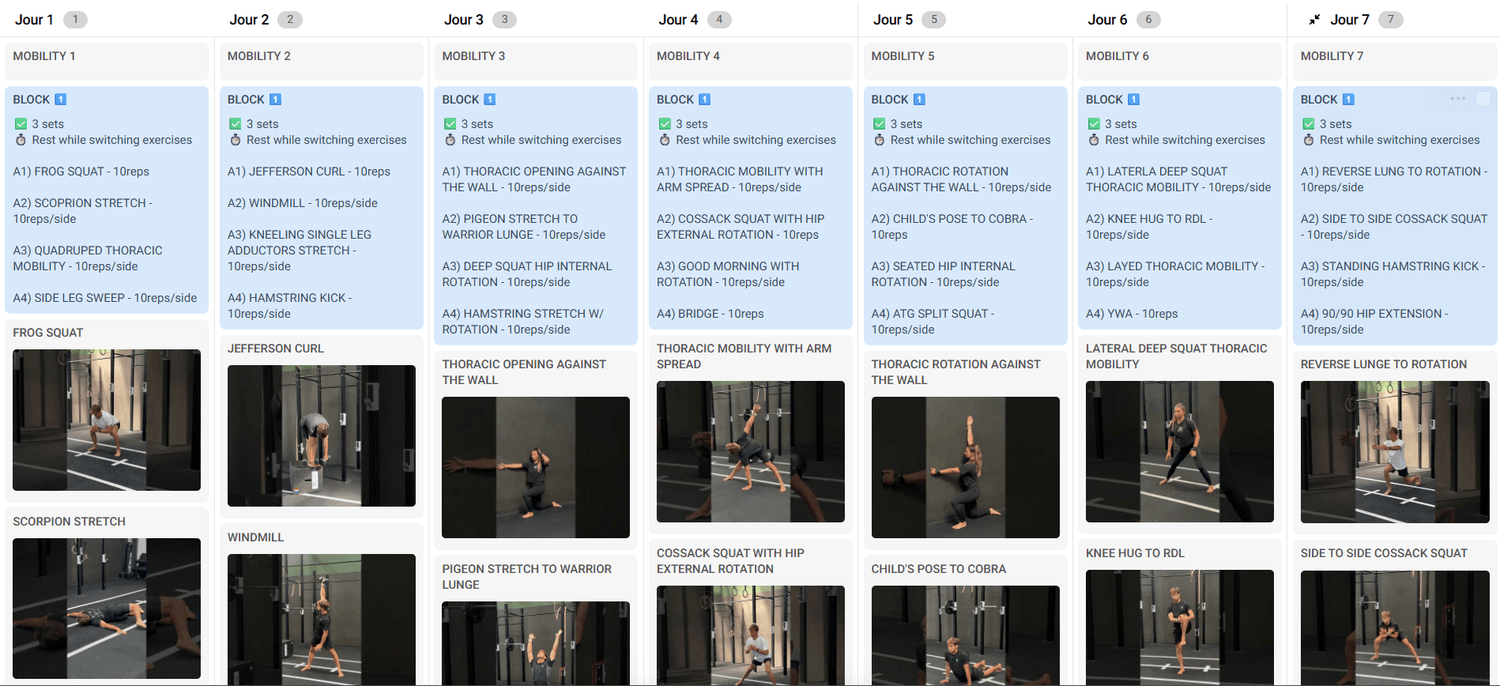
Task: Click the PIGEON STRETCH TO WARRIOR LUNGE card title
Action: click(527, 577)
